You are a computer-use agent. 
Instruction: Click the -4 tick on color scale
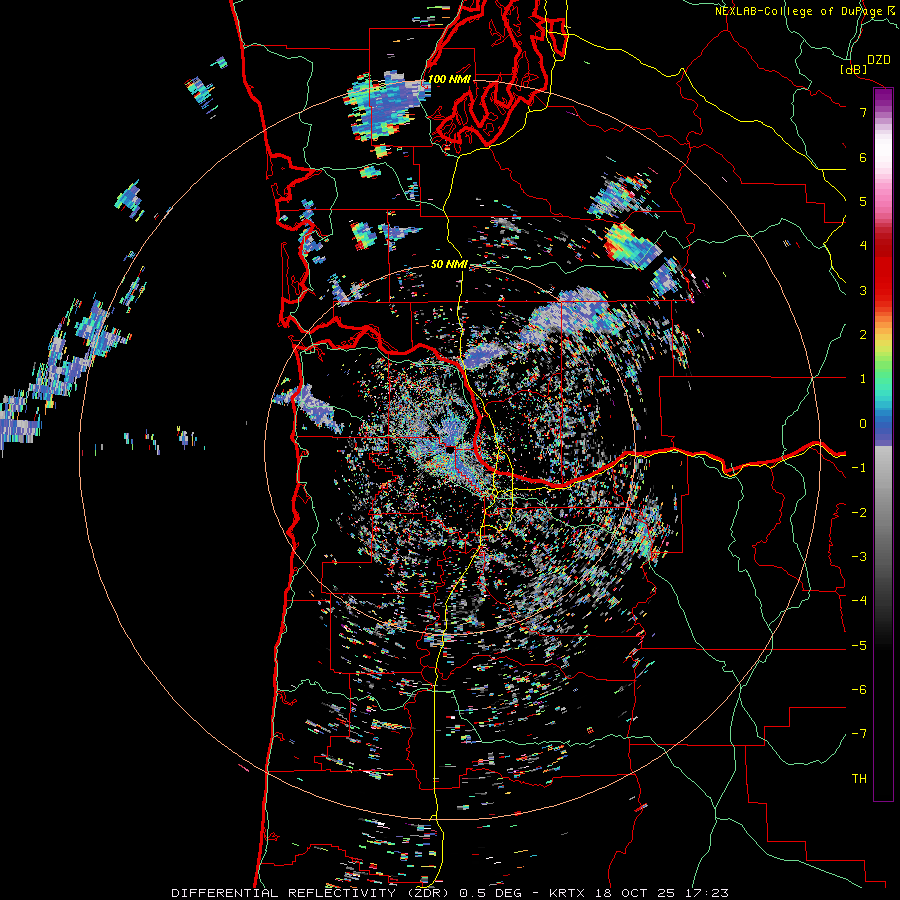click(x=859, y=601)
